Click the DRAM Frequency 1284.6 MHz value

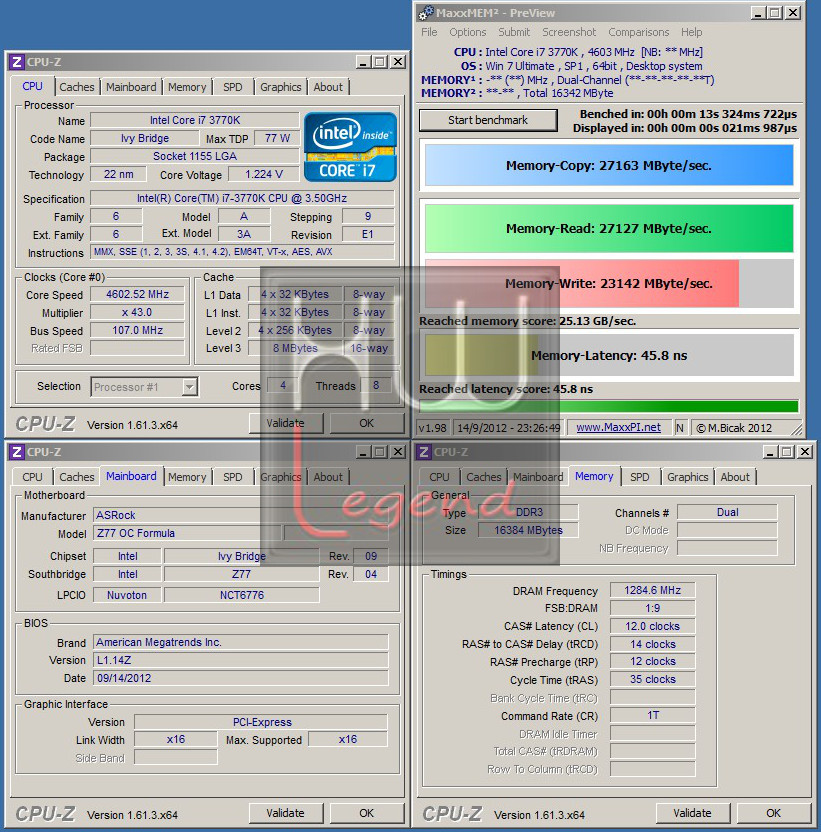point(652,591)
